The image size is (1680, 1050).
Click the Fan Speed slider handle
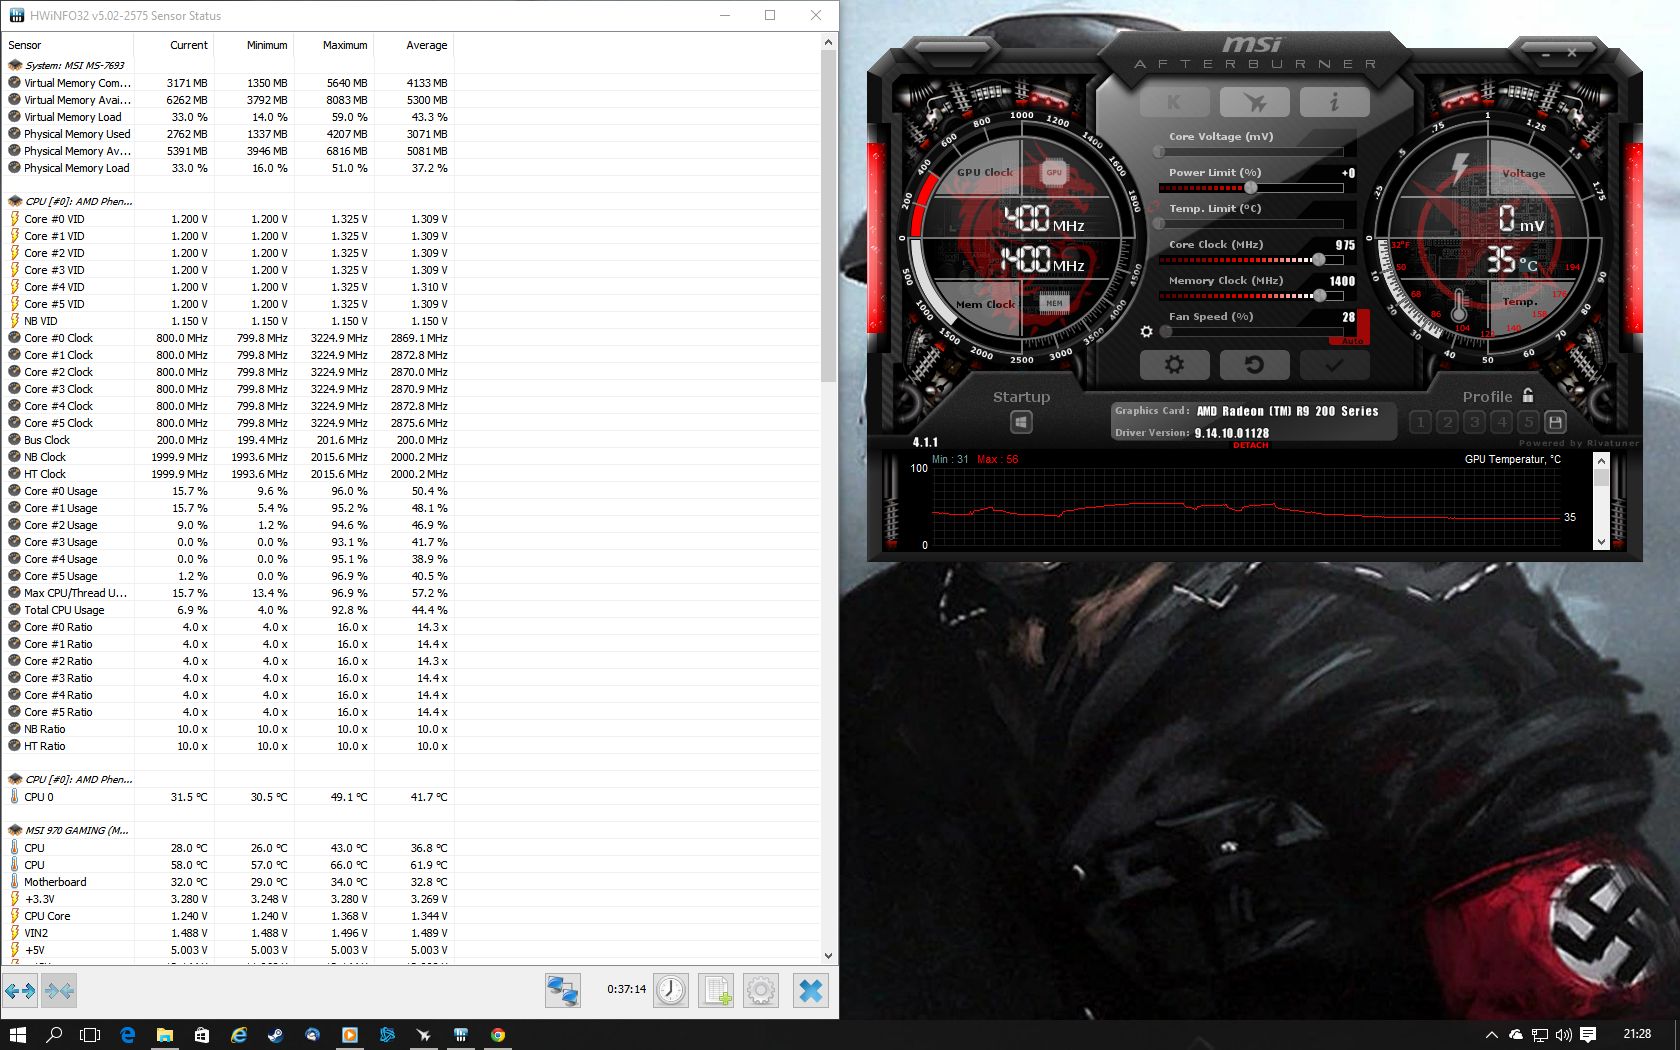pyautogui.click(x=1166, y=332)
